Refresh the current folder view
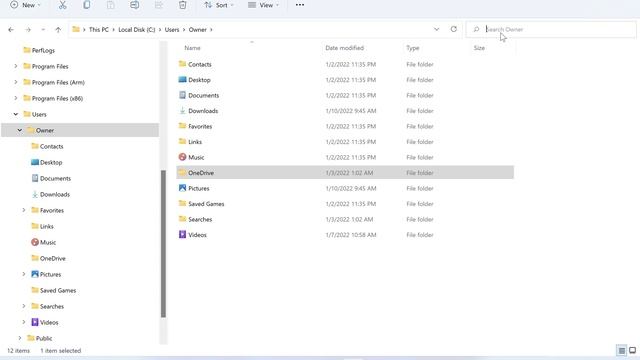Screen dimensions: 640x360 [453, 29]
